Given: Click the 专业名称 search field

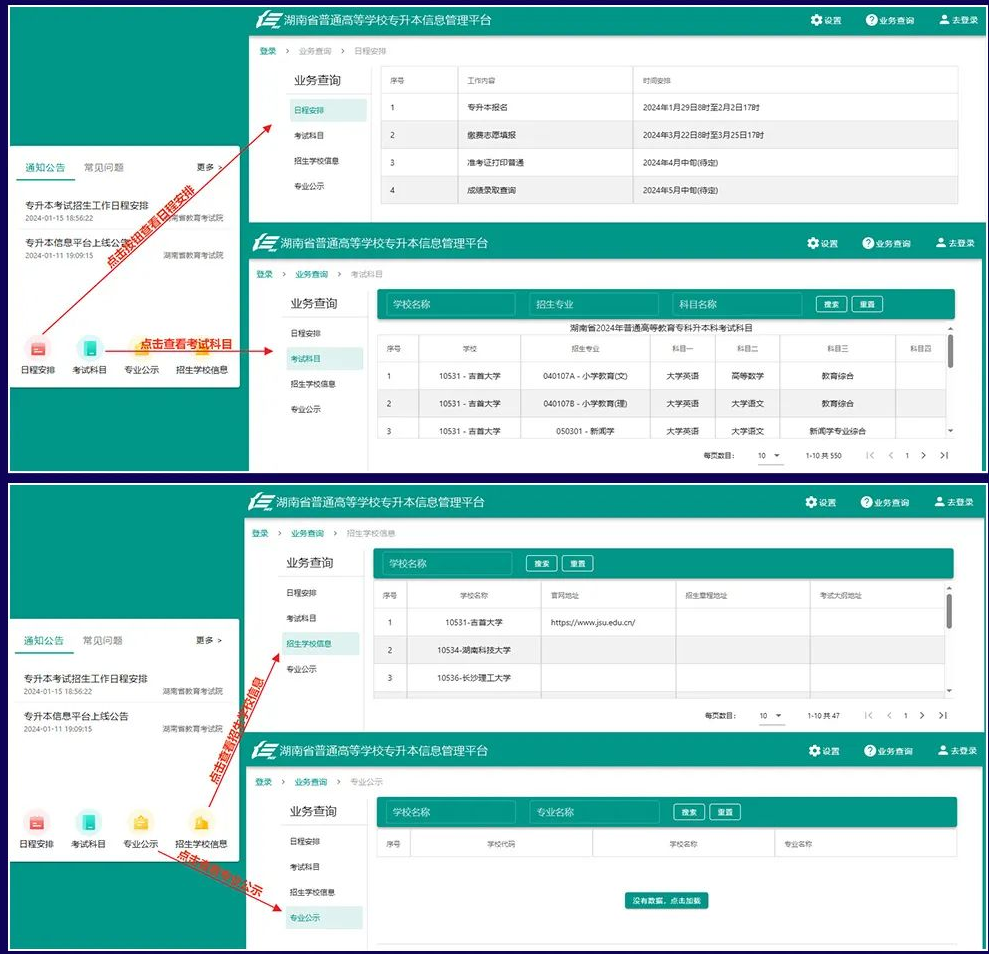Looking at the screenshot, I should pos(594,812).
